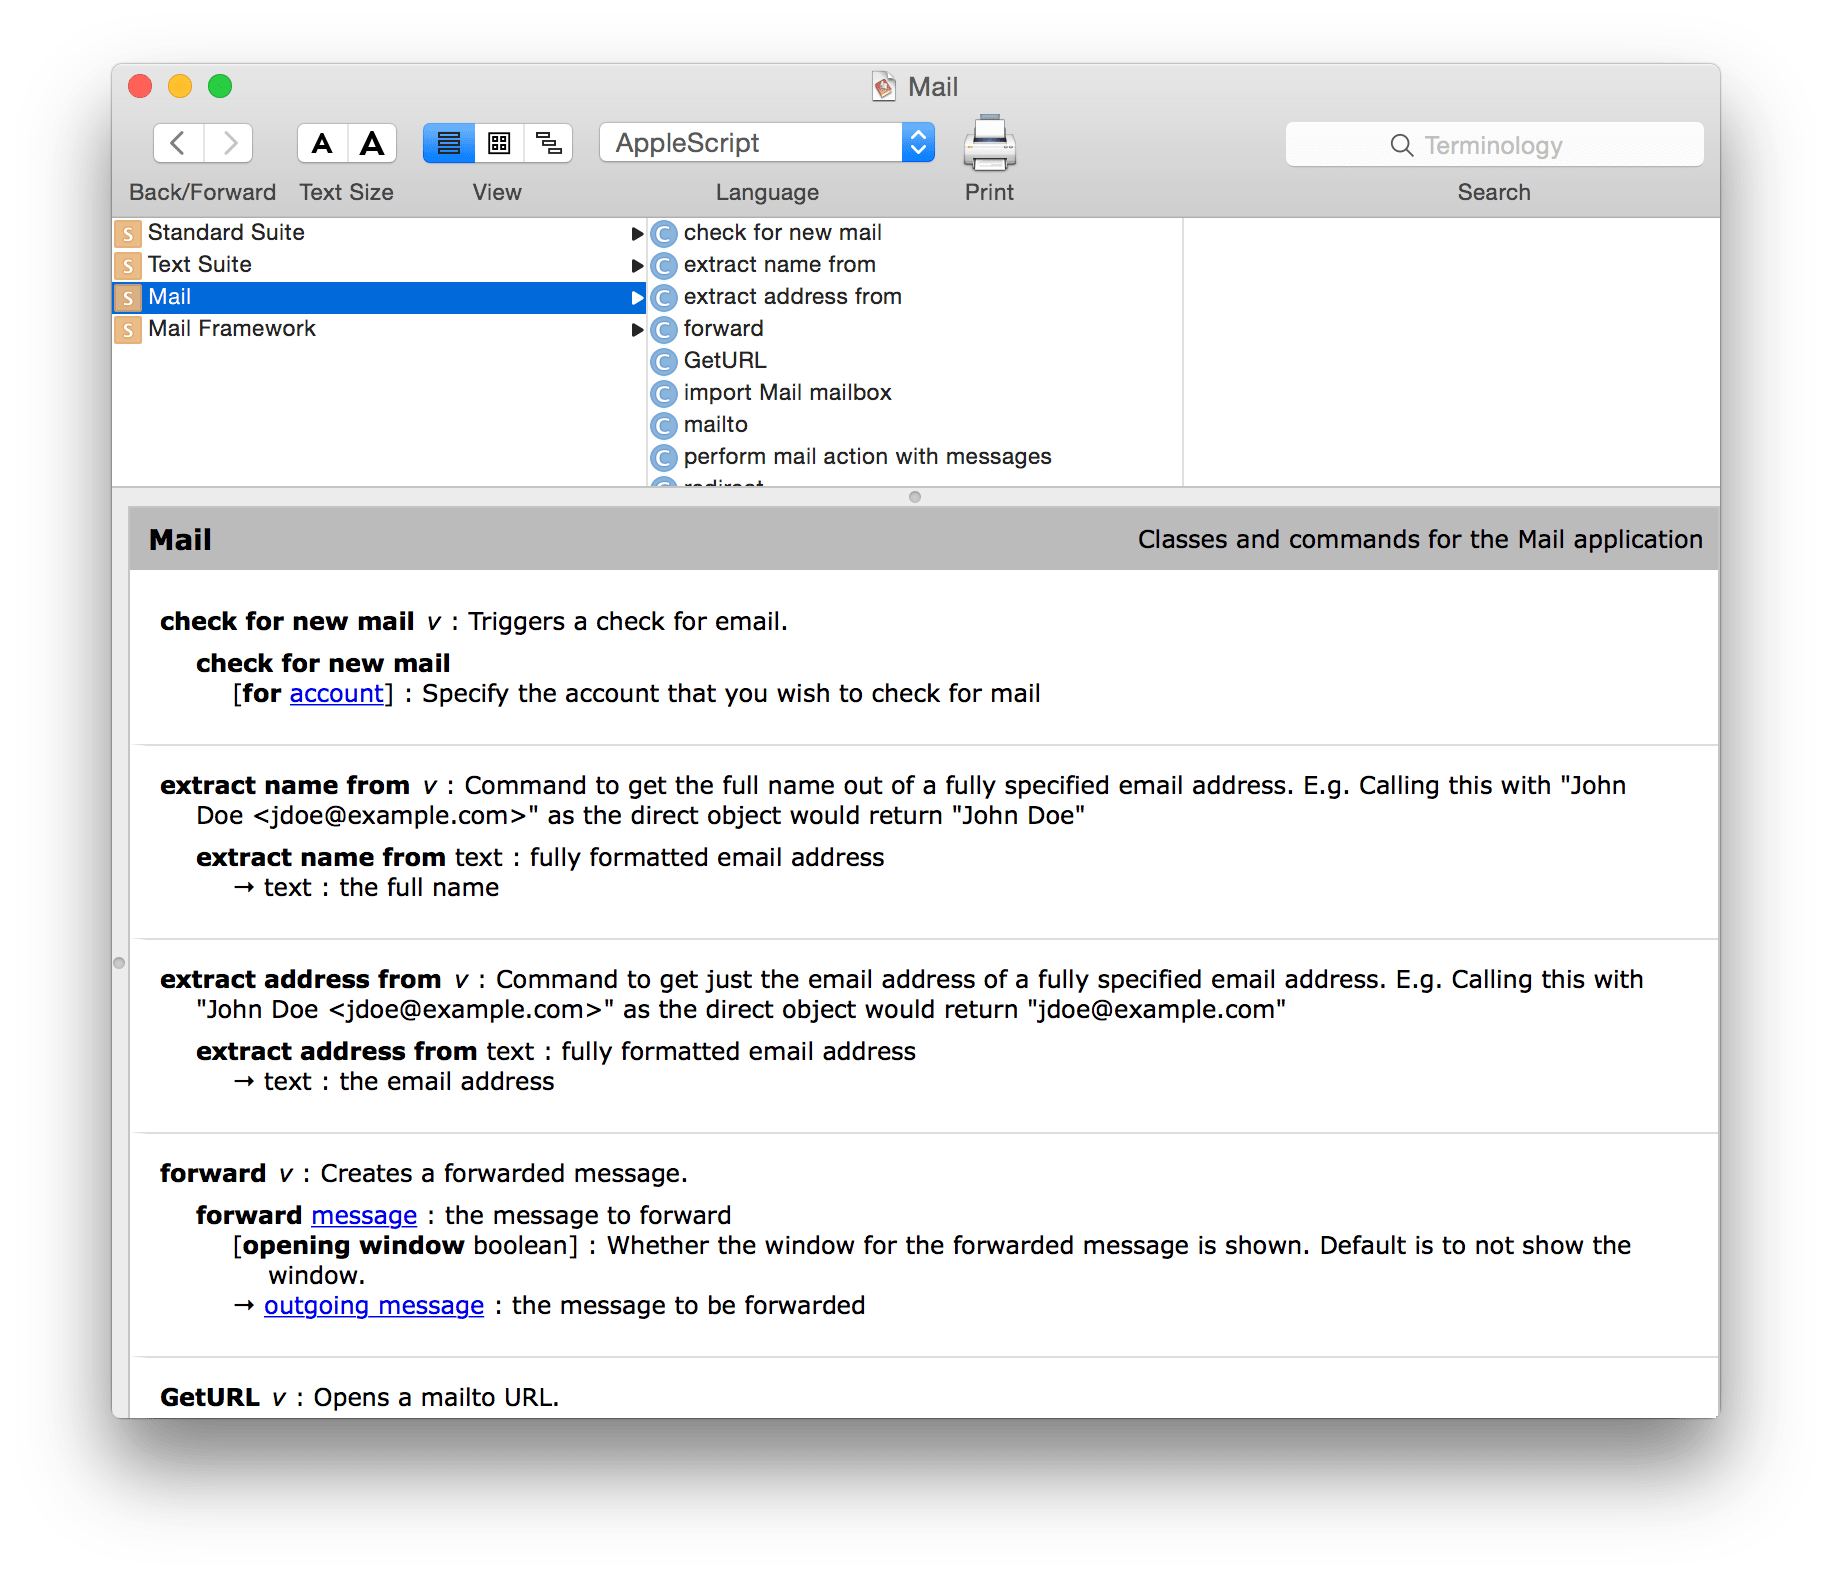Go forward with the Forward arrow button
The height and width of the screenshot is (1578, 1832).
point(229,143)
